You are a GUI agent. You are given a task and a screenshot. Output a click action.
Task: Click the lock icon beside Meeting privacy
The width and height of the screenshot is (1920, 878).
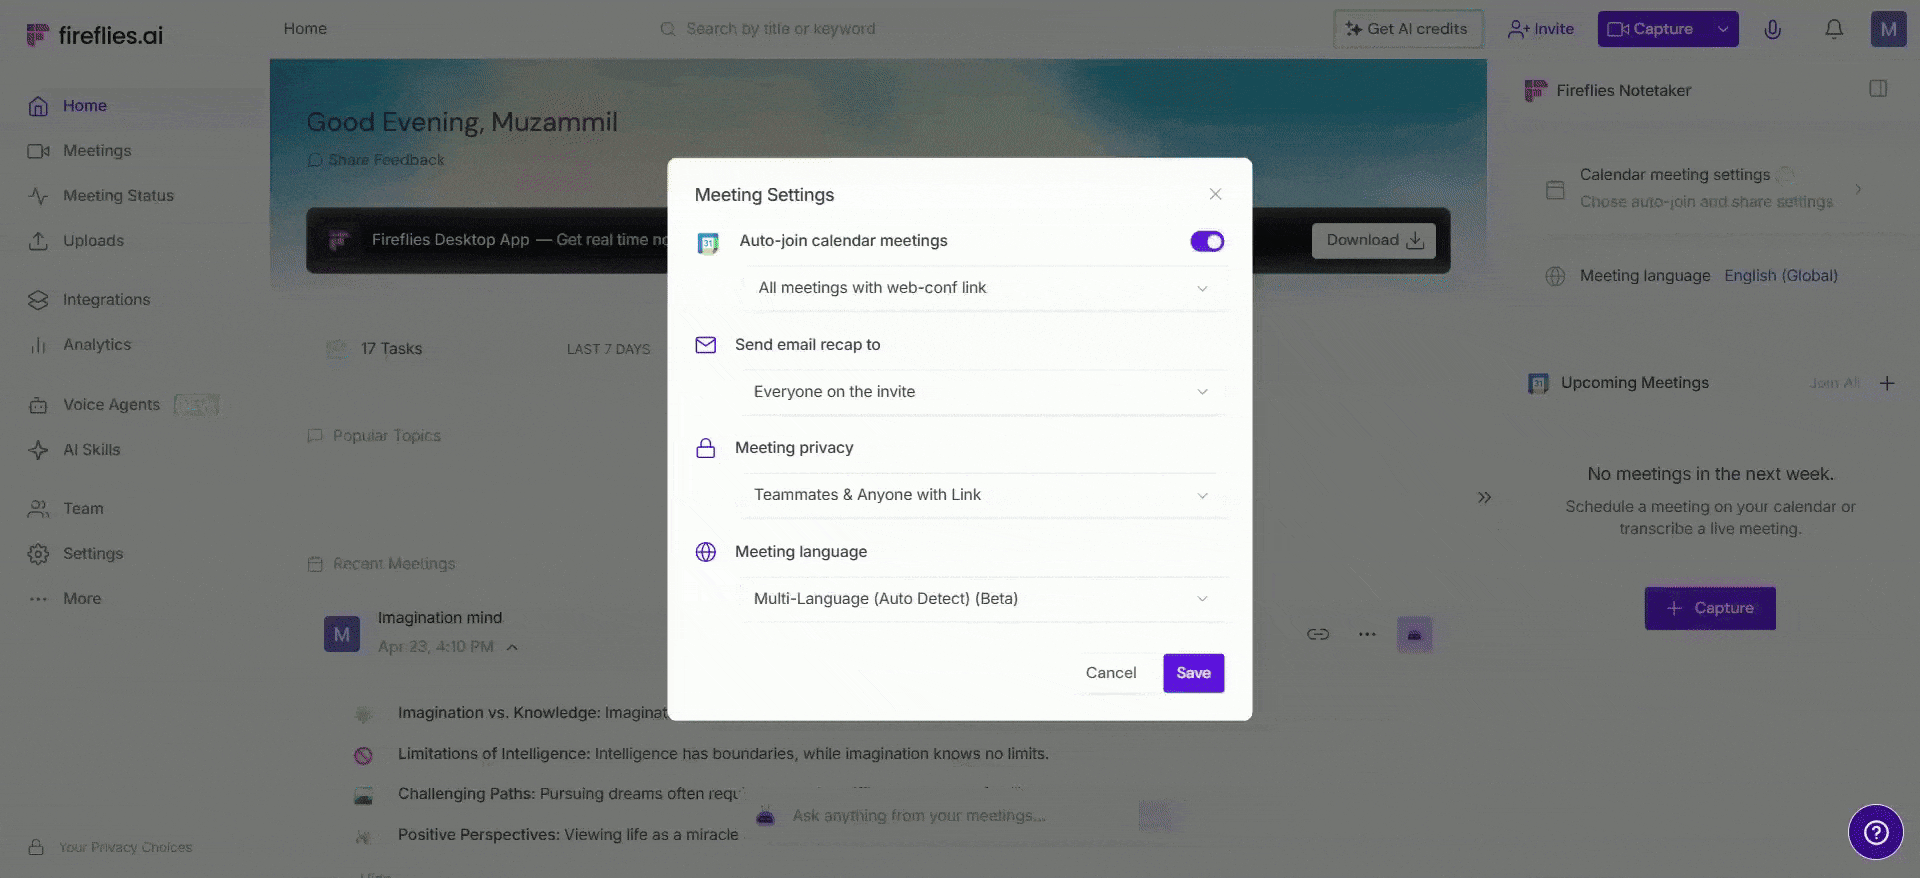pos(706,448)
